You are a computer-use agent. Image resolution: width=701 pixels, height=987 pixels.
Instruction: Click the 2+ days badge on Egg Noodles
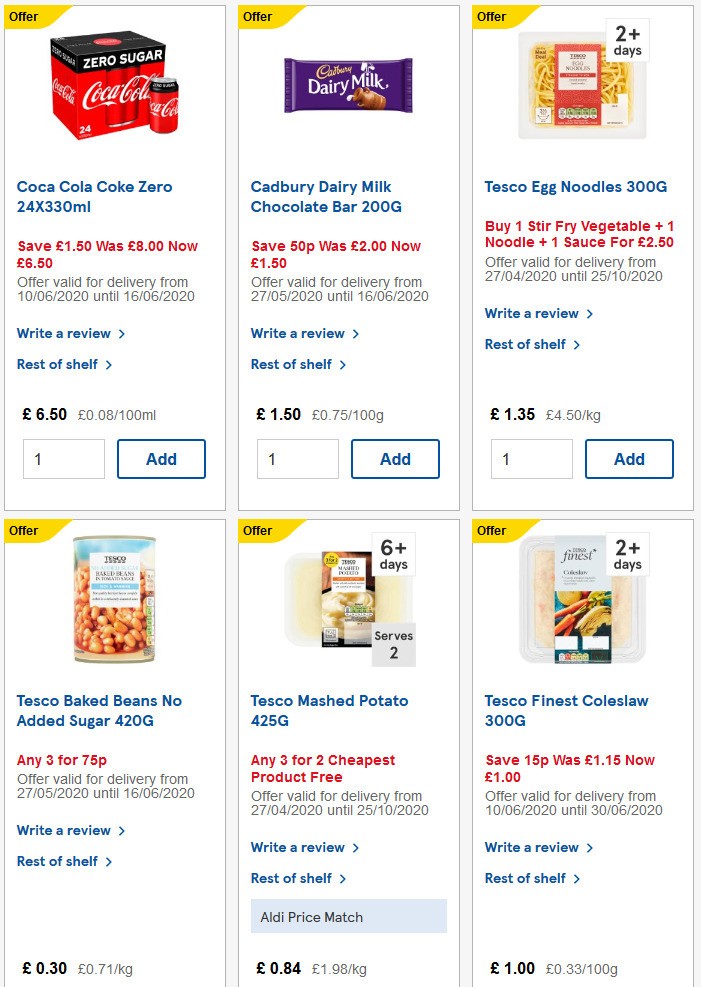point(627,40)
